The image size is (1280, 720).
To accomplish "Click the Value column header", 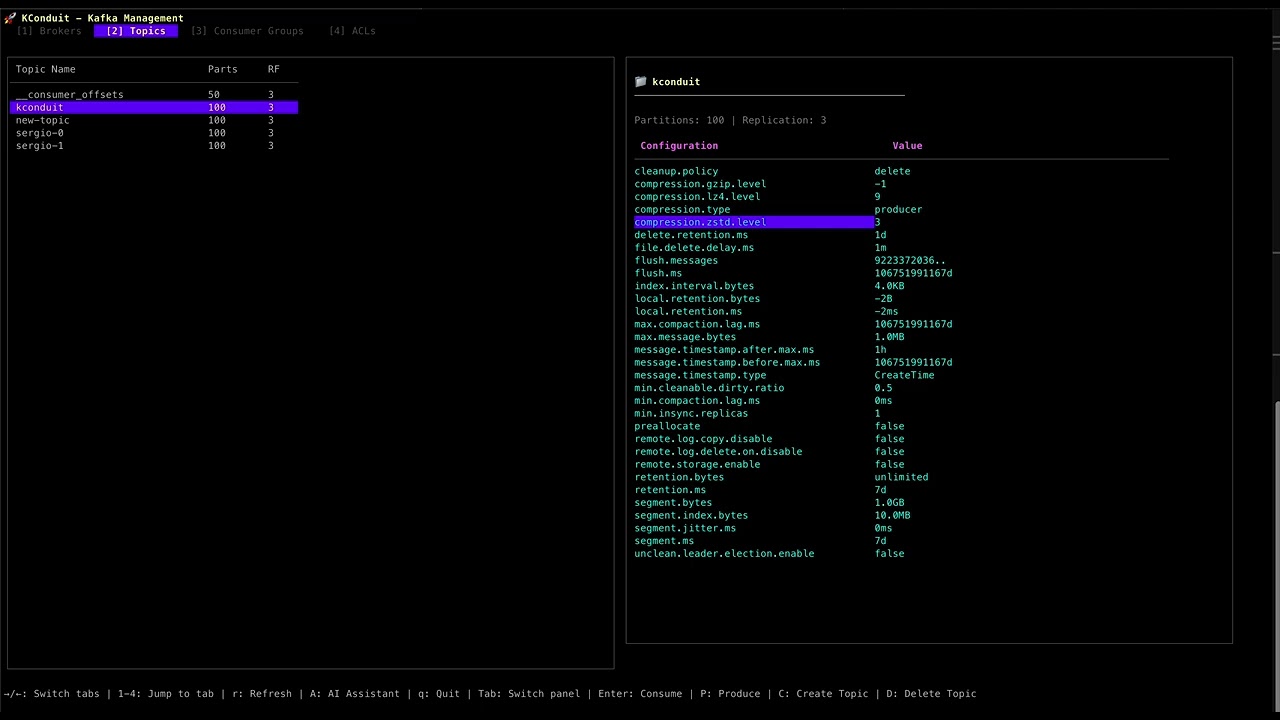I will coord(907,146).
